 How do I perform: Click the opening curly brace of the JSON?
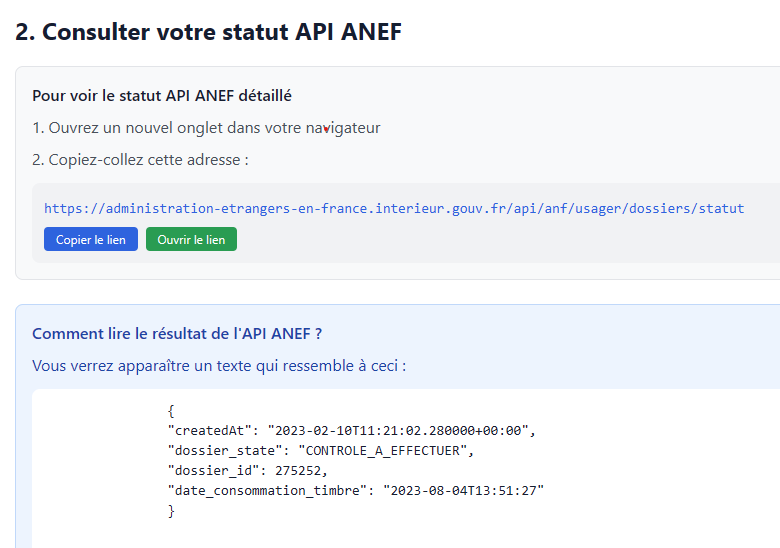(x=172, y=410)
